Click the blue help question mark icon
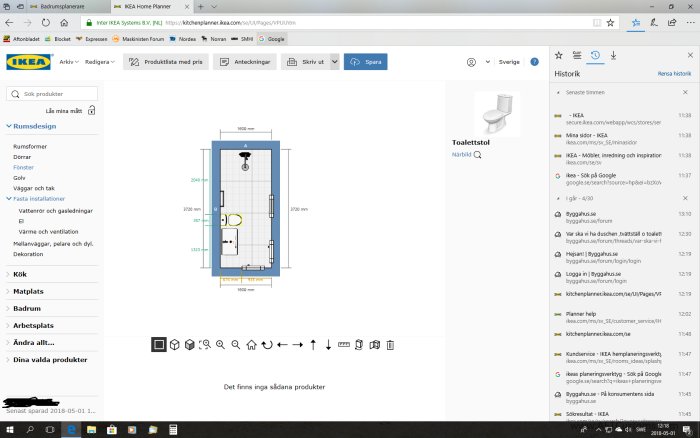This screenshot has width=700, height=438. [534, 62]
